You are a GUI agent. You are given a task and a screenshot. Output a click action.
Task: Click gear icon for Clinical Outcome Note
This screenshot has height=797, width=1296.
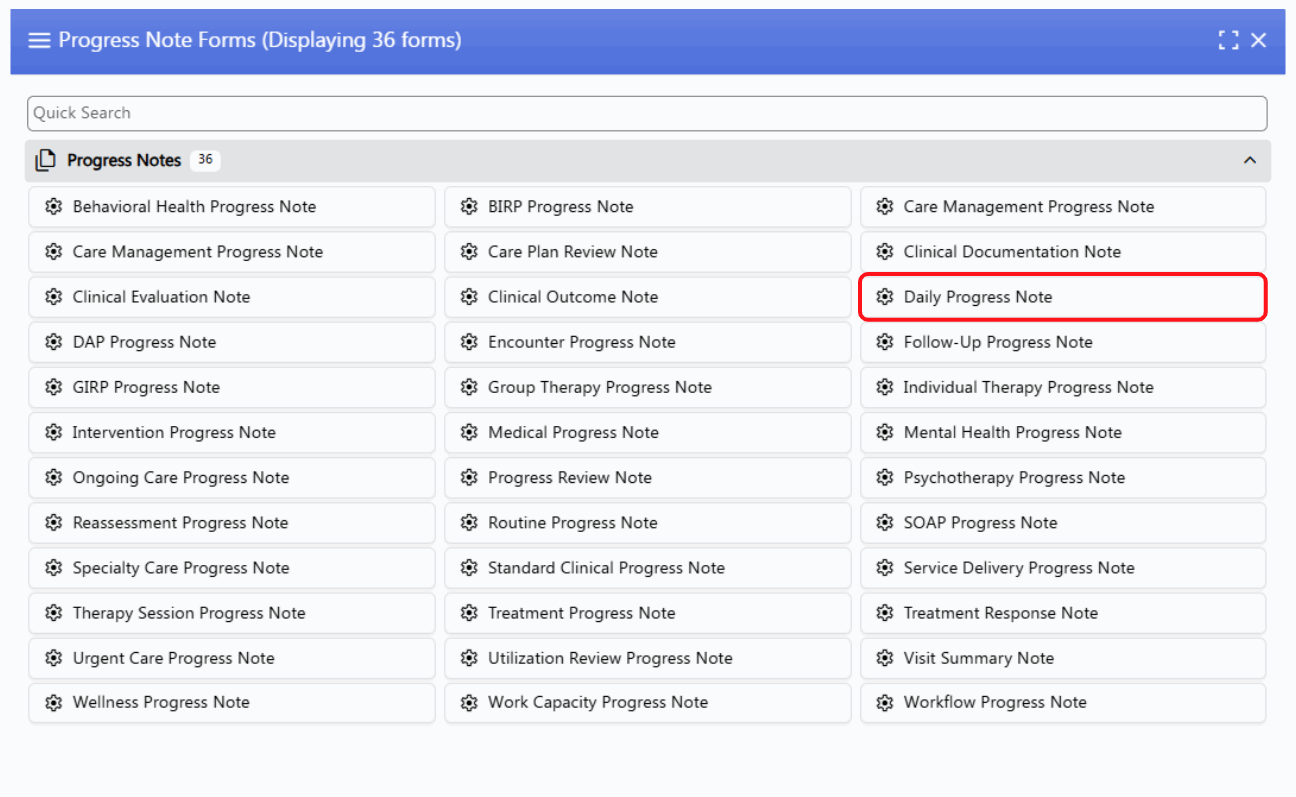tap(469, 297)
